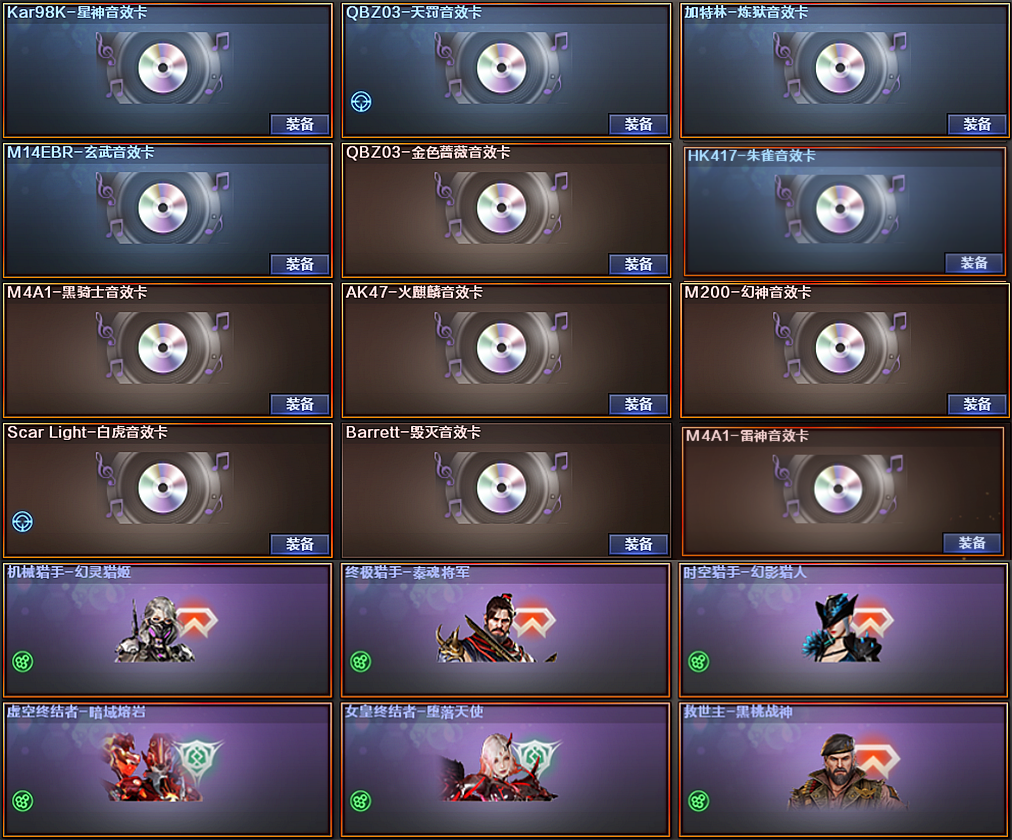
Task: Equip the AK47-火麒麟音效卡
Action: [638, 404]
